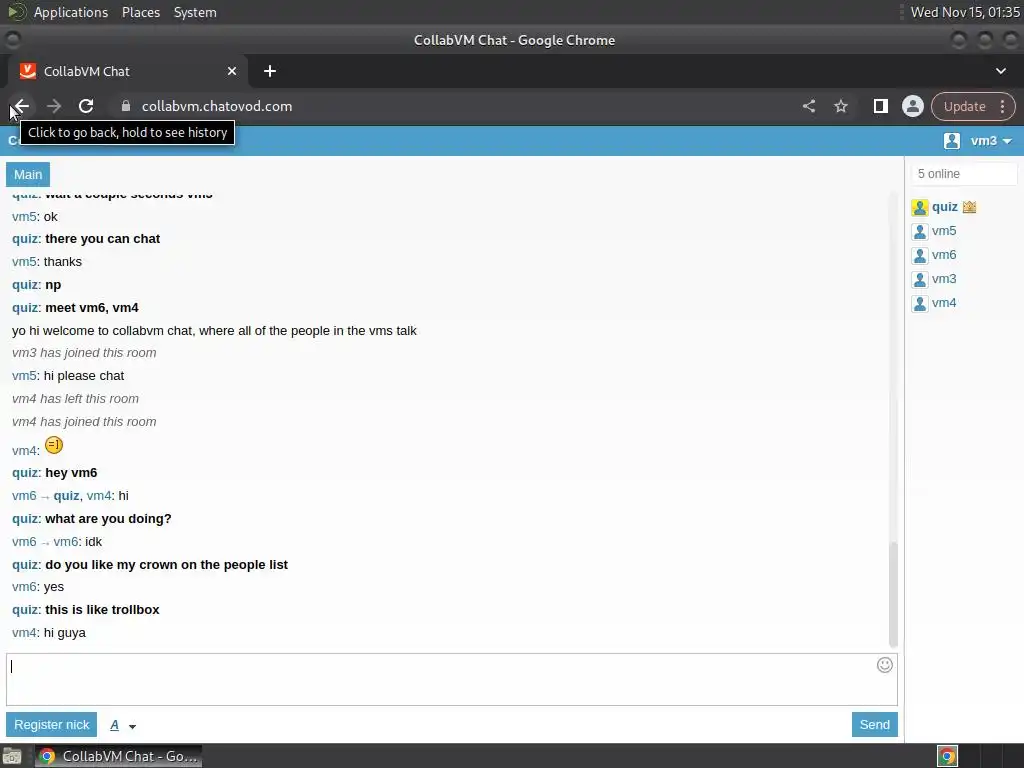The image size is (1024, 768).
Task: Click the crown icon next to quiz
Action: click(x=969, y=207)
